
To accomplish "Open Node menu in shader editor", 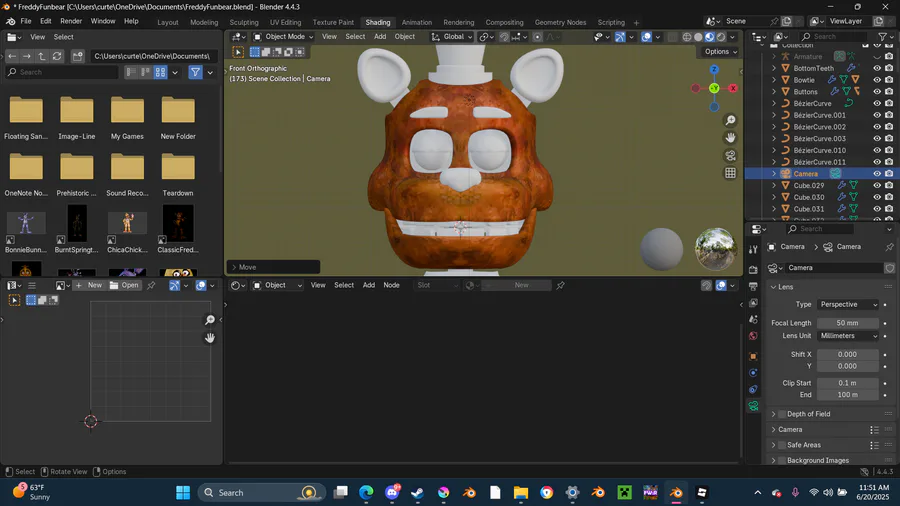I will pyautogui.click(x=391, y=285).
